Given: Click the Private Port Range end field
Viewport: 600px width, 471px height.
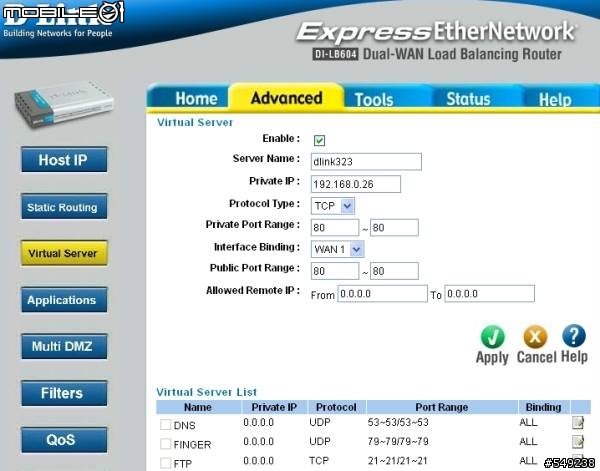Looking at the screenshot, I should [x=394, y=228].
